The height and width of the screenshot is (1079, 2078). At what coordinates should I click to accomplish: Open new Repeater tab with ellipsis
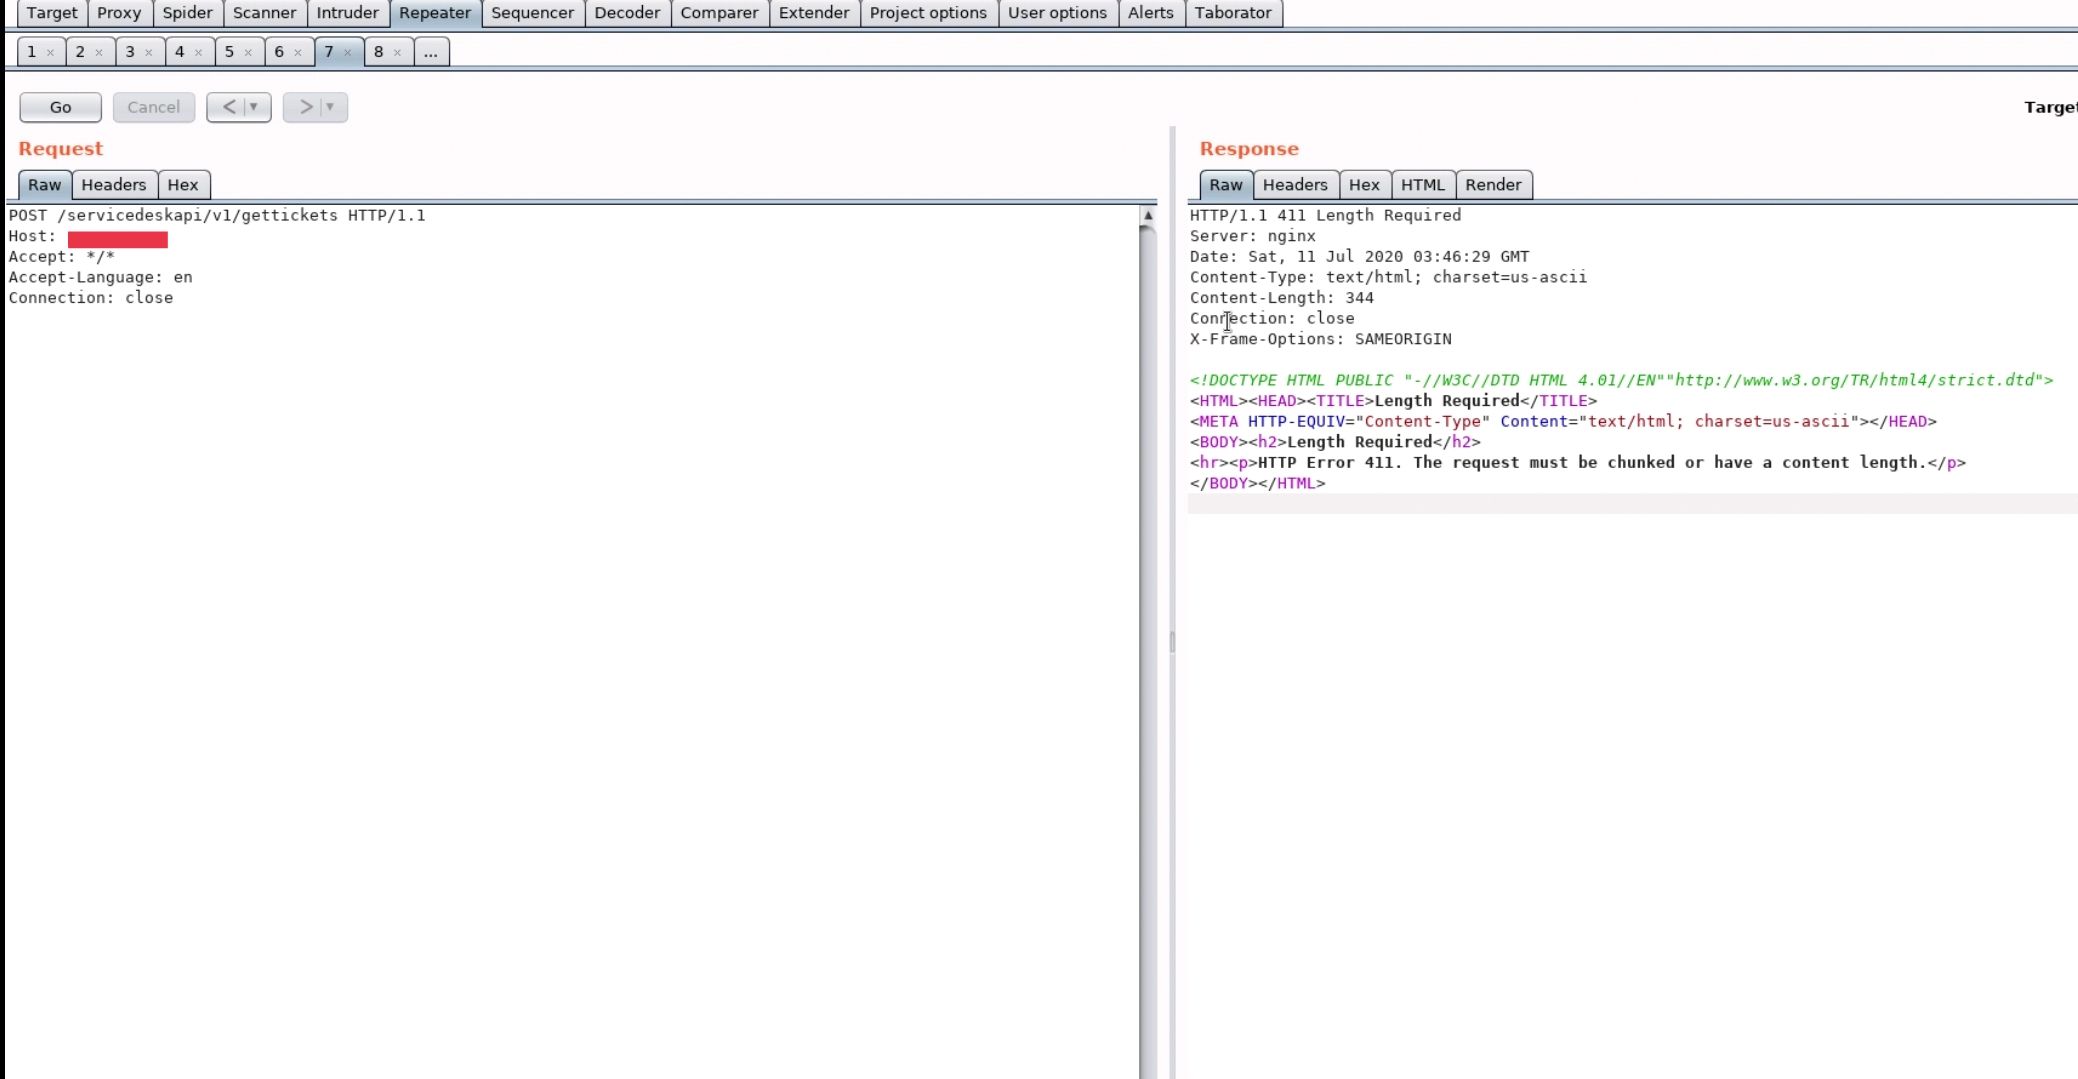tap(430, 52)
